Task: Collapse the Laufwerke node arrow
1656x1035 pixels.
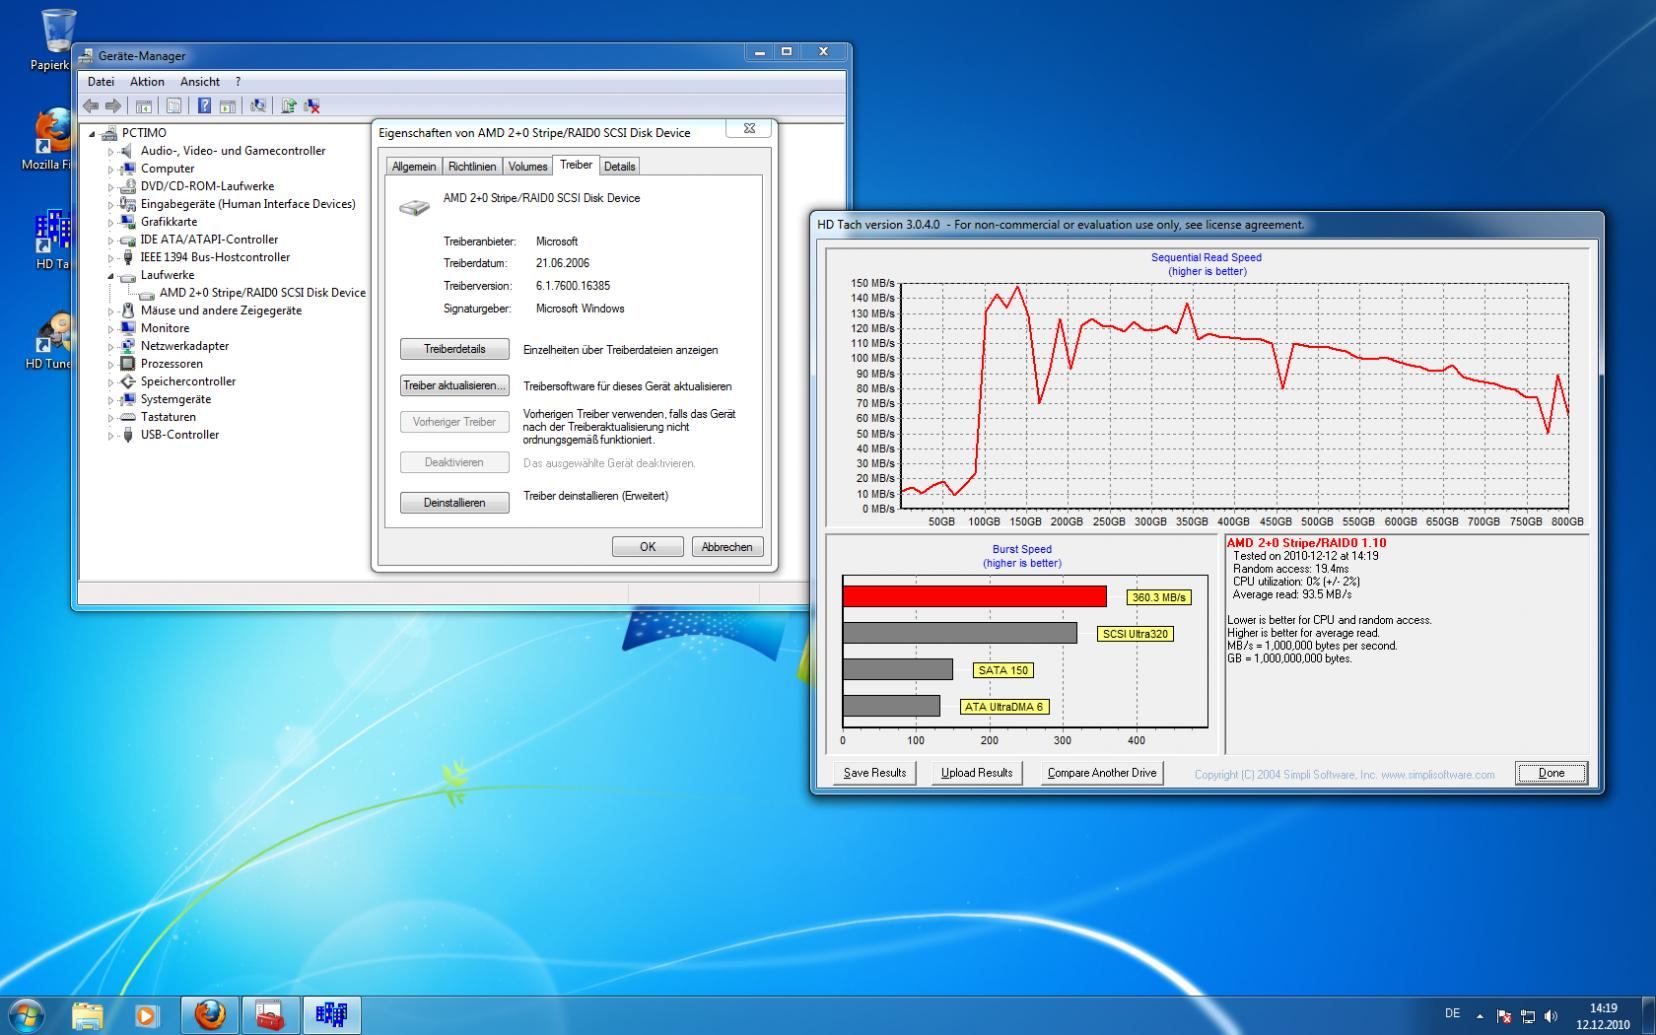Action: [x=111, y=276]
